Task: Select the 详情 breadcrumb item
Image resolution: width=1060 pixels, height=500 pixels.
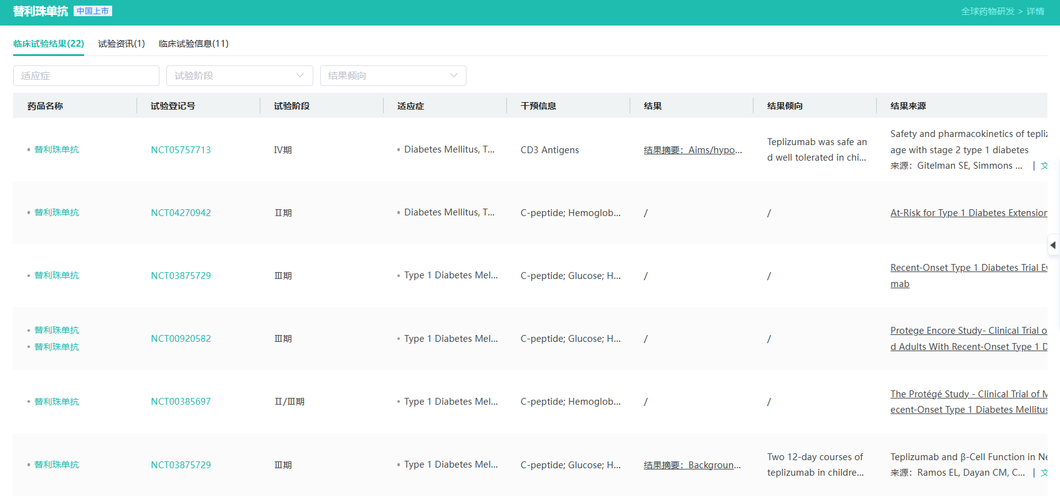Action: pos(1035,11)
